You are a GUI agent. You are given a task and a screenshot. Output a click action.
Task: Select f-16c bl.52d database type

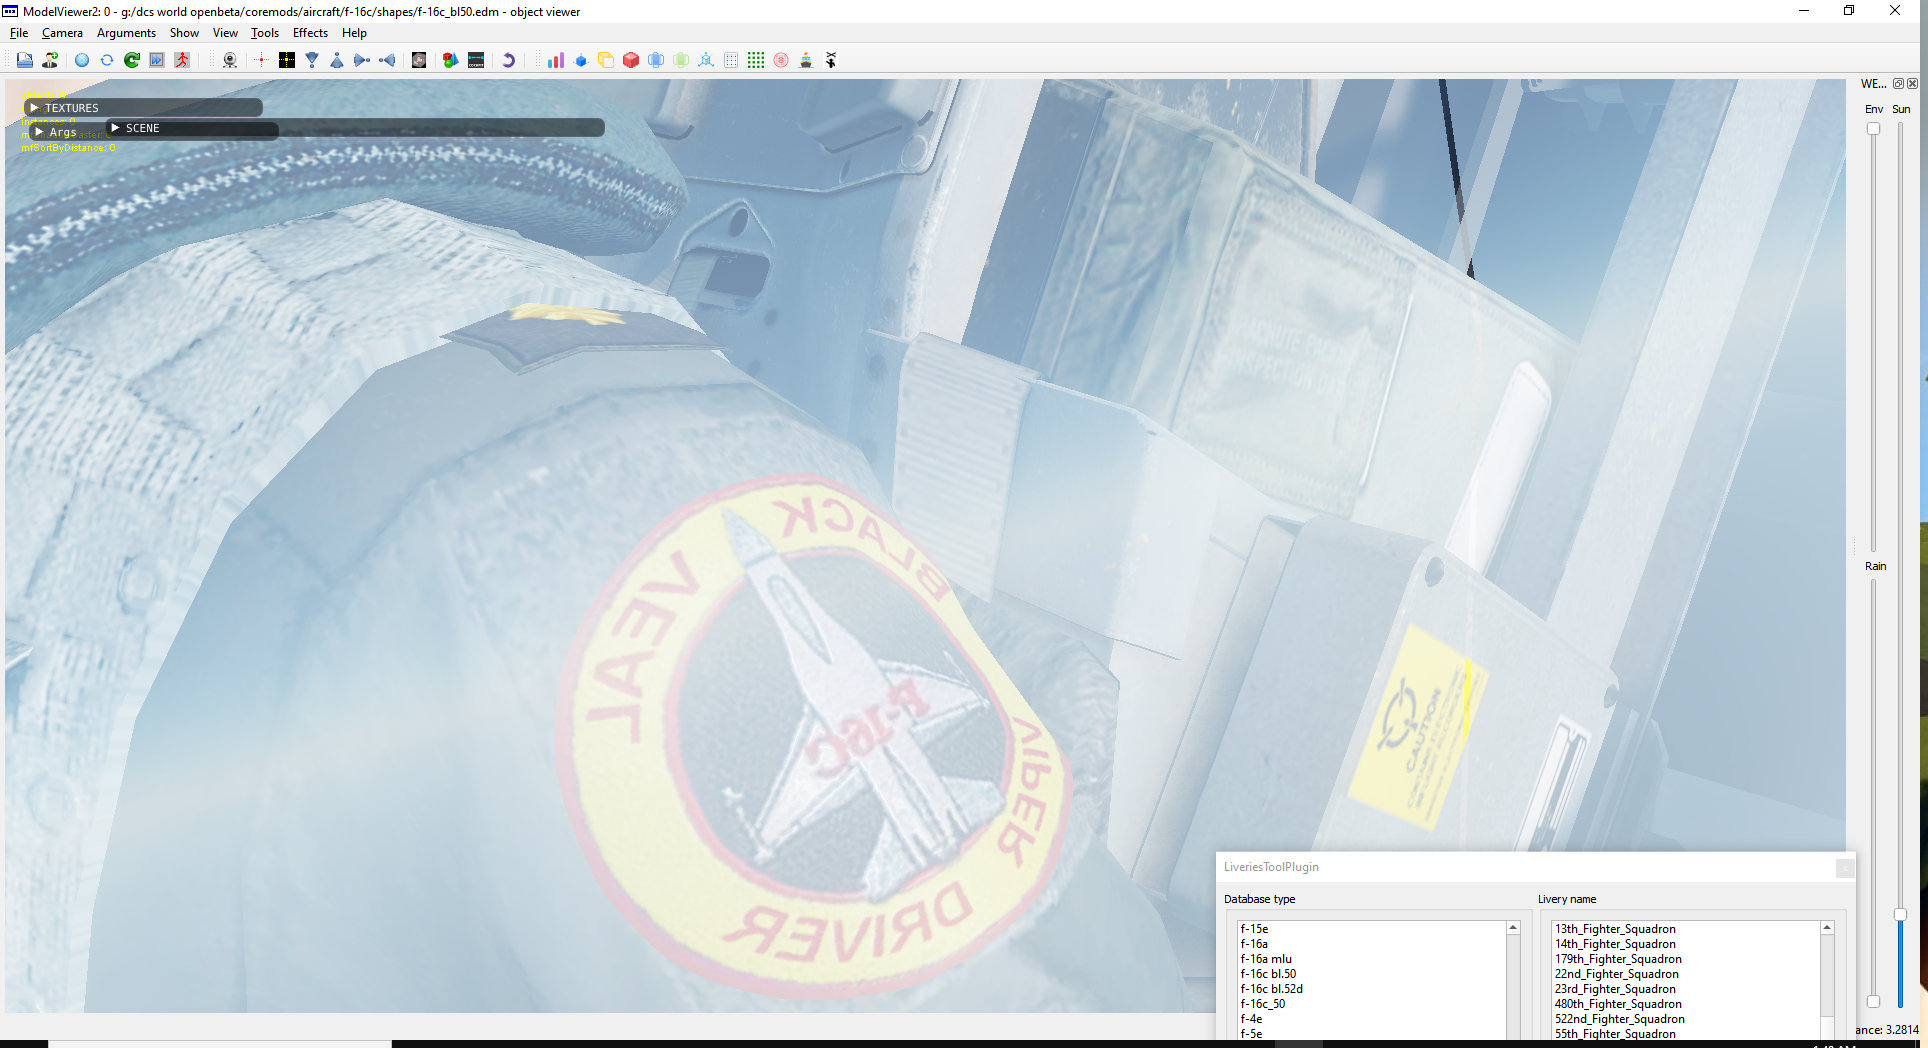1372,989
